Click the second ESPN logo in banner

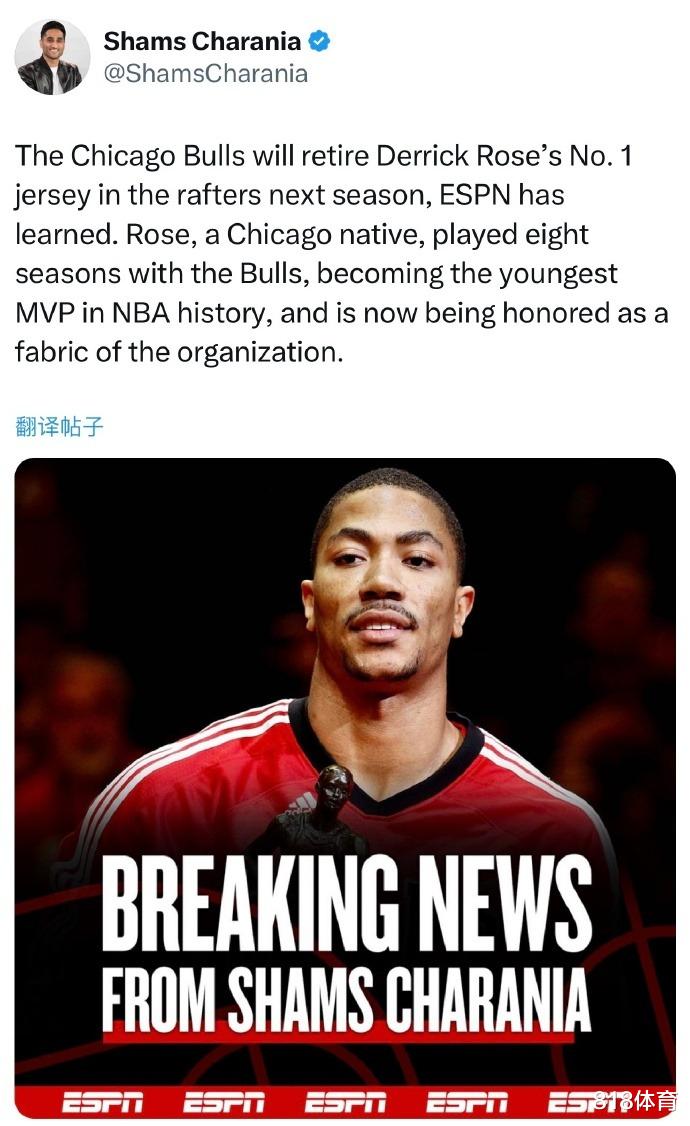point(224,1102)
